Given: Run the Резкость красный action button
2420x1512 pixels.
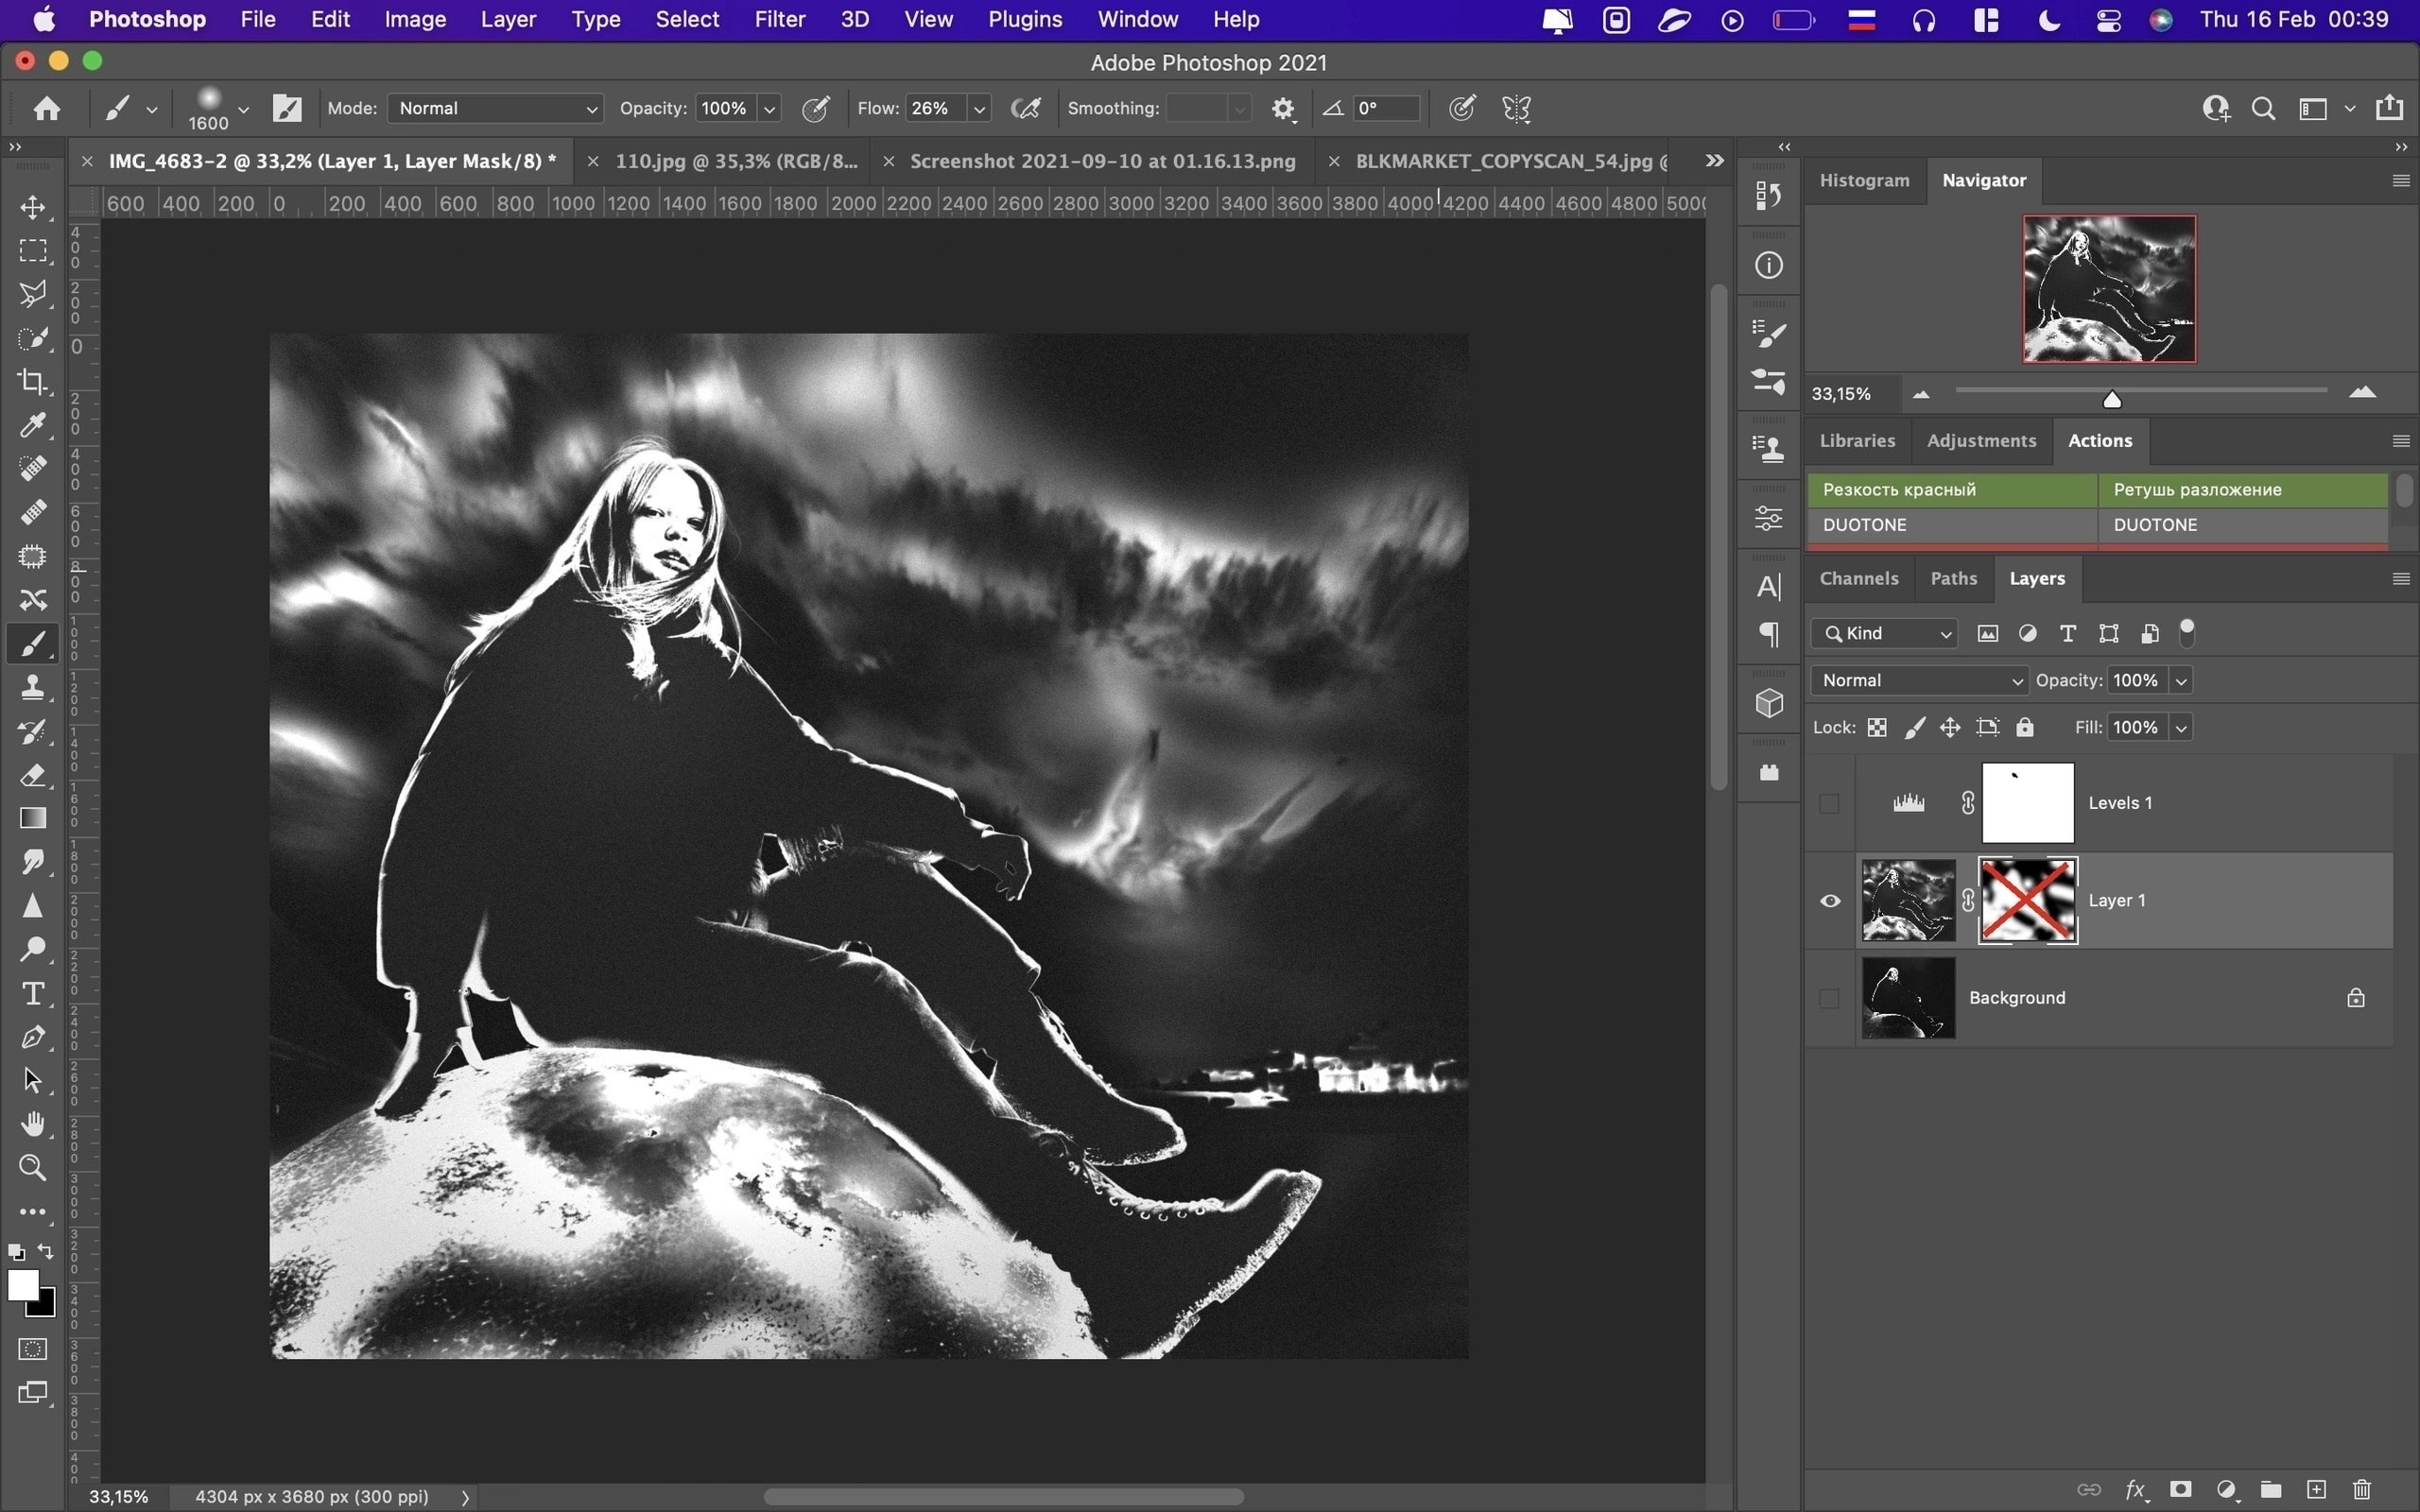Looking at the screenshot, I should 1950,489.
